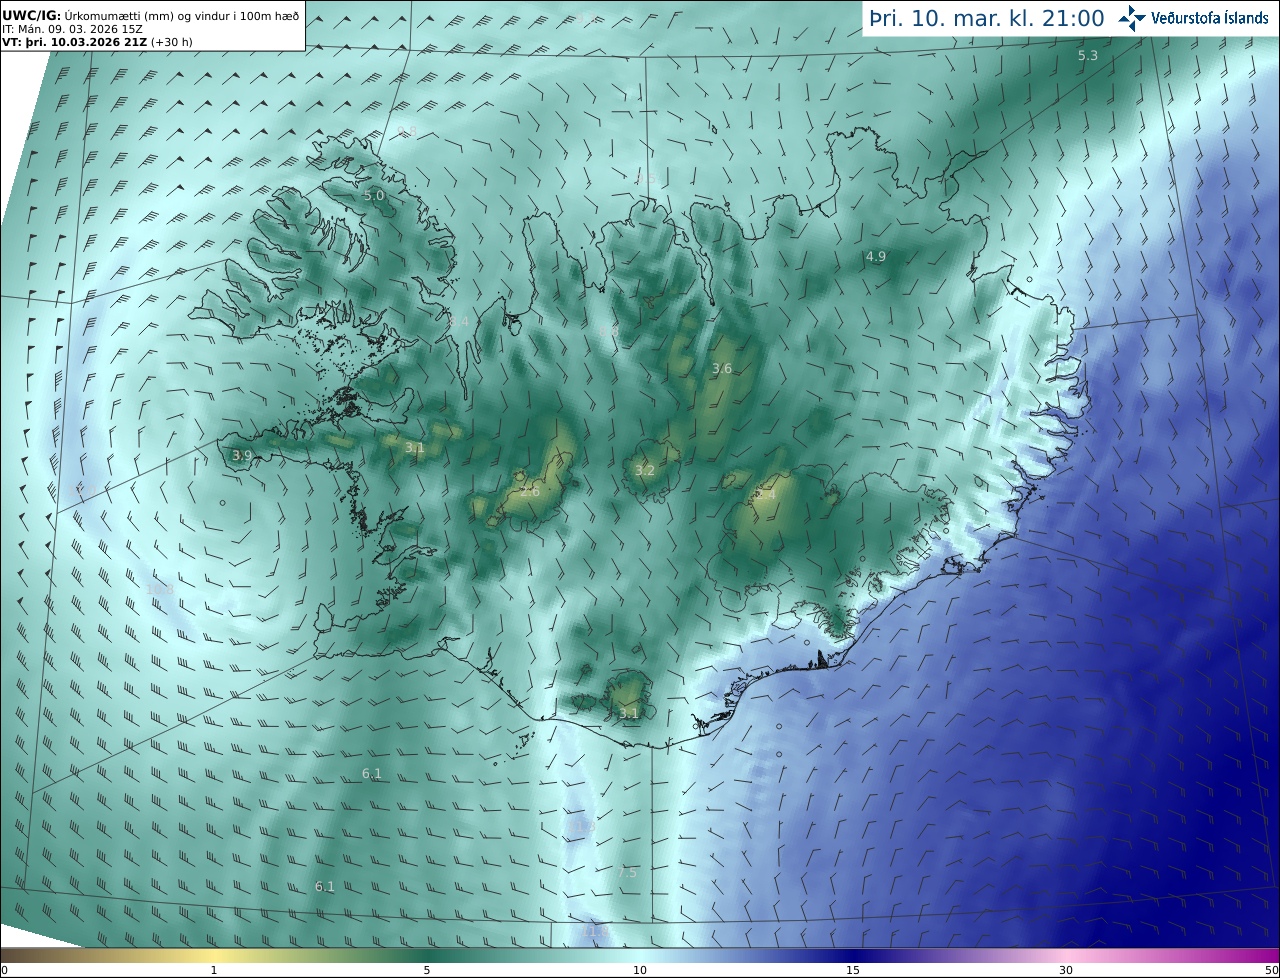
Task: Click the color scale label 0
Action: tap(4, 970)
